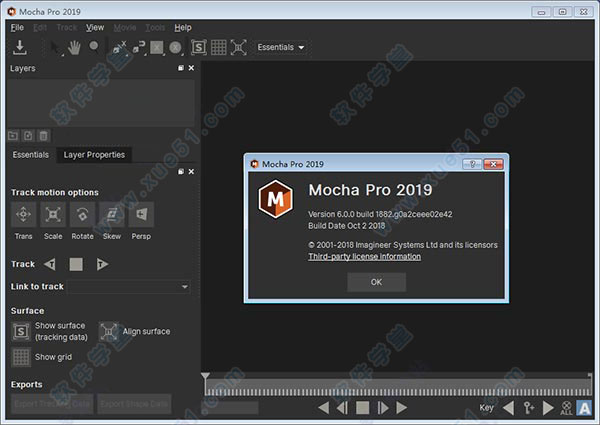Go to next keyframe
Image resolution: width=600 pixels, height=425 pixels.
548,408
